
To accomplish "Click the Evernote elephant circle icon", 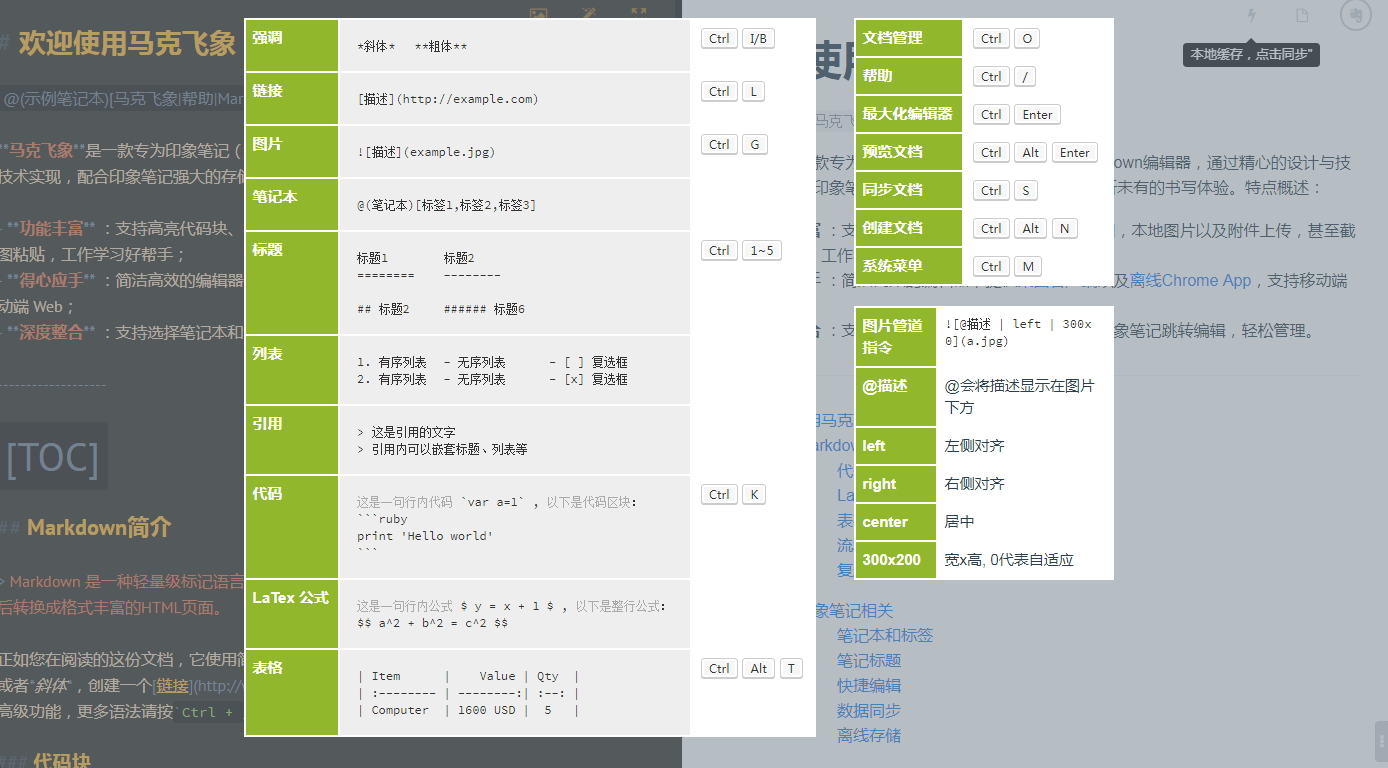I will click(x=1355, y=15).
